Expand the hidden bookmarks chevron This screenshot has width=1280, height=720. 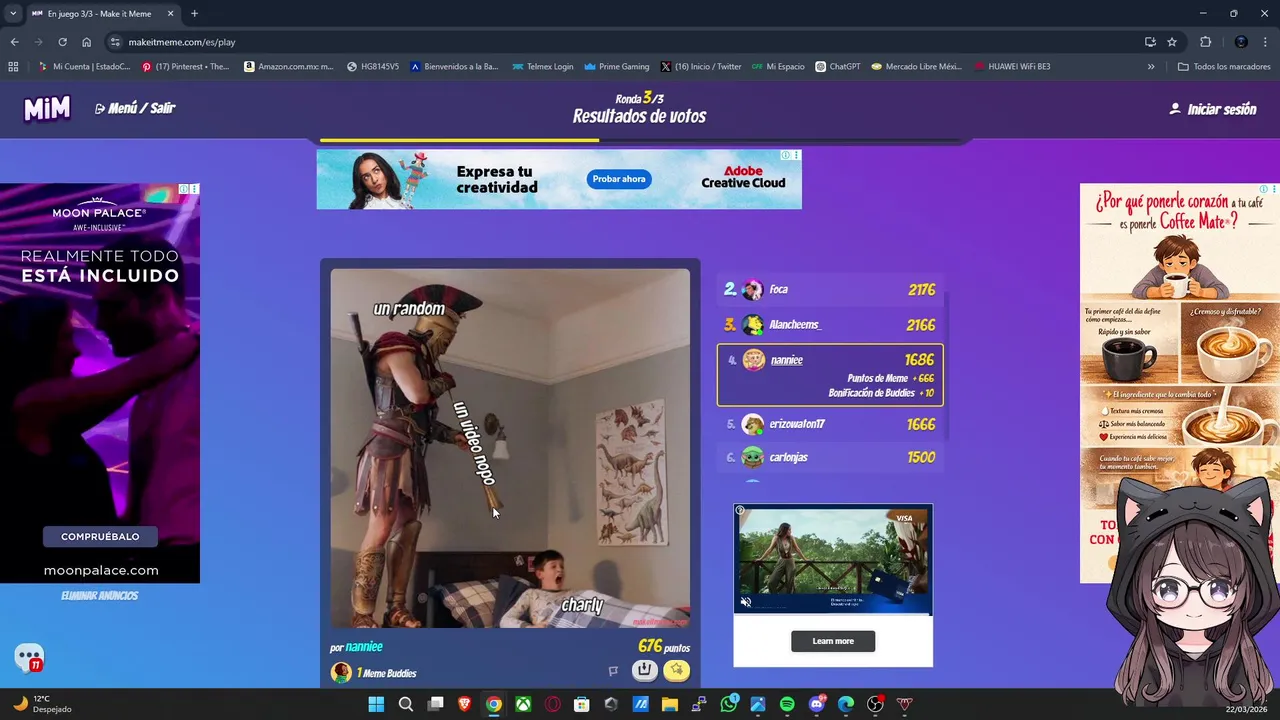click(1151, 67)
